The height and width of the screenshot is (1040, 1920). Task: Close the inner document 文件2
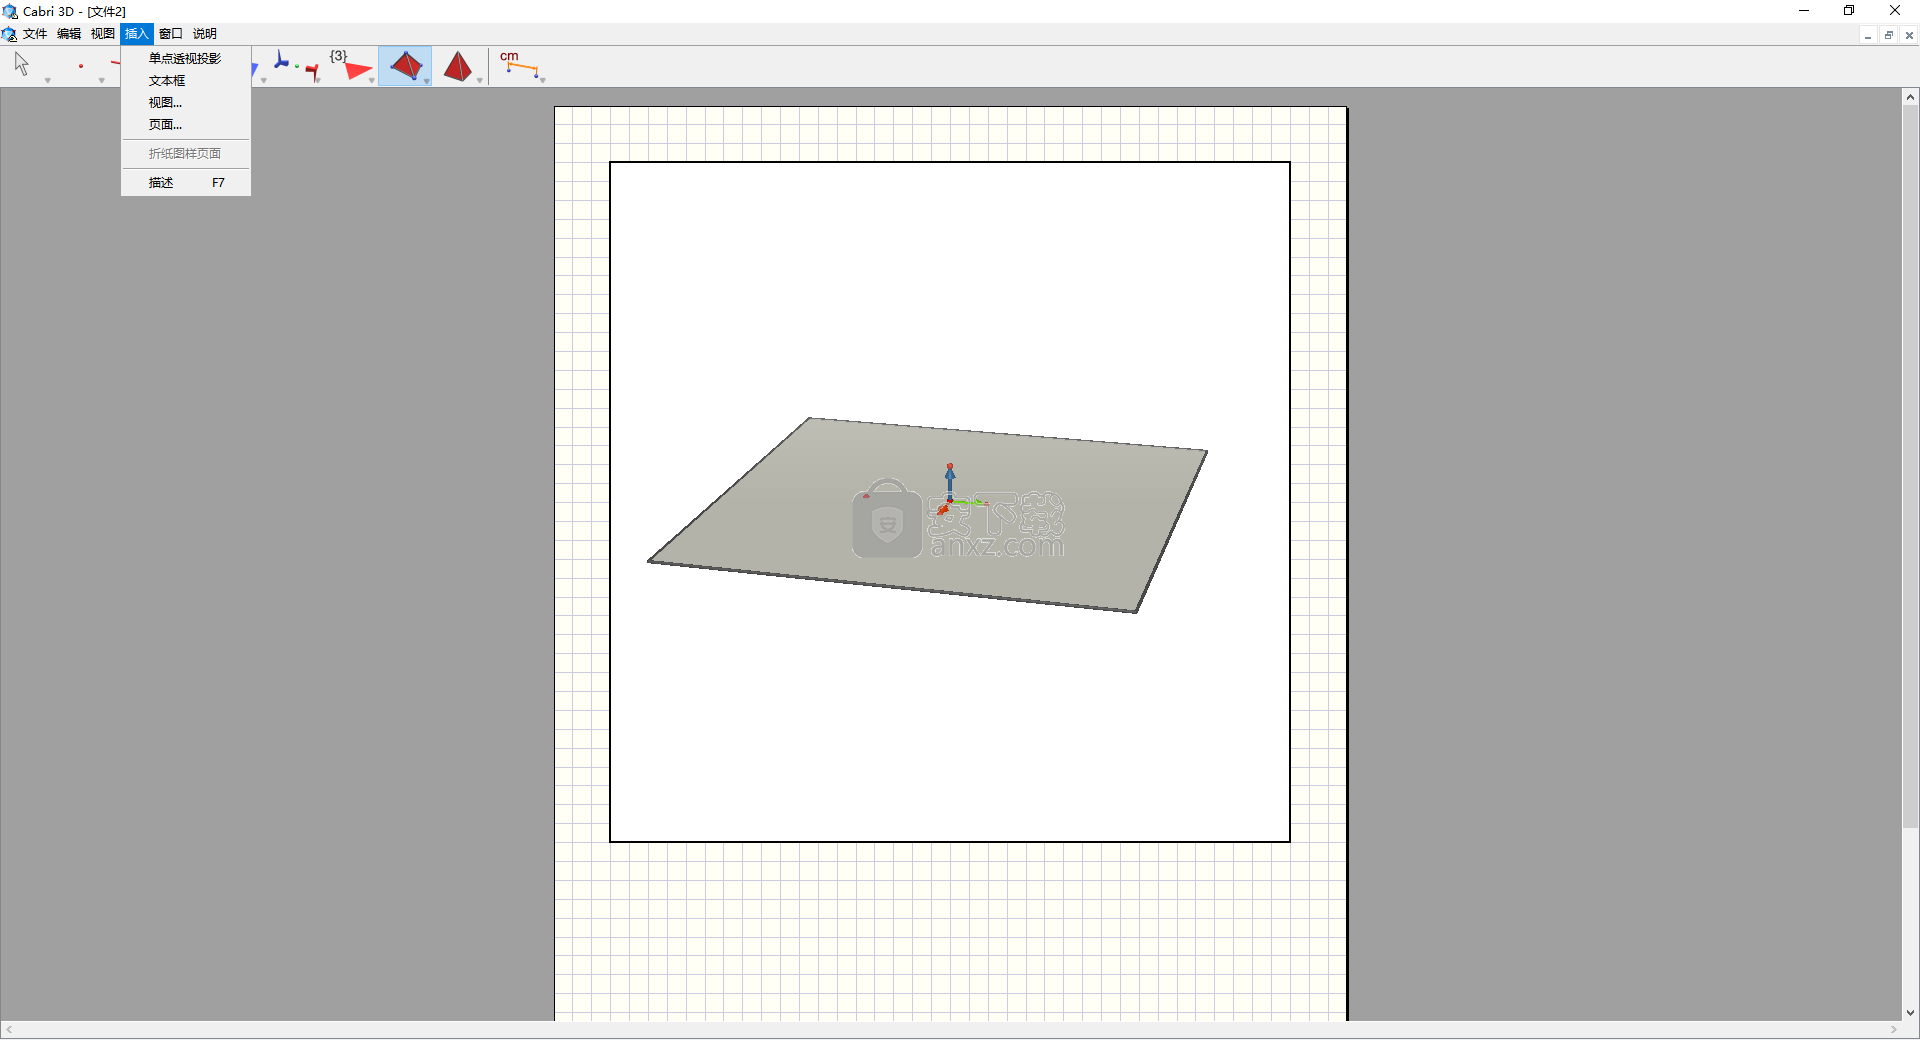(x=1909, y=35)
